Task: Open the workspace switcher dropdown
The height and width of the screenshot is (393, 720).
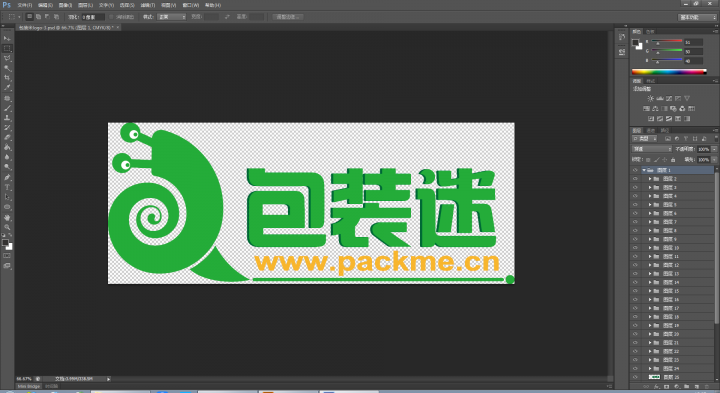Action: click(698, 17)
